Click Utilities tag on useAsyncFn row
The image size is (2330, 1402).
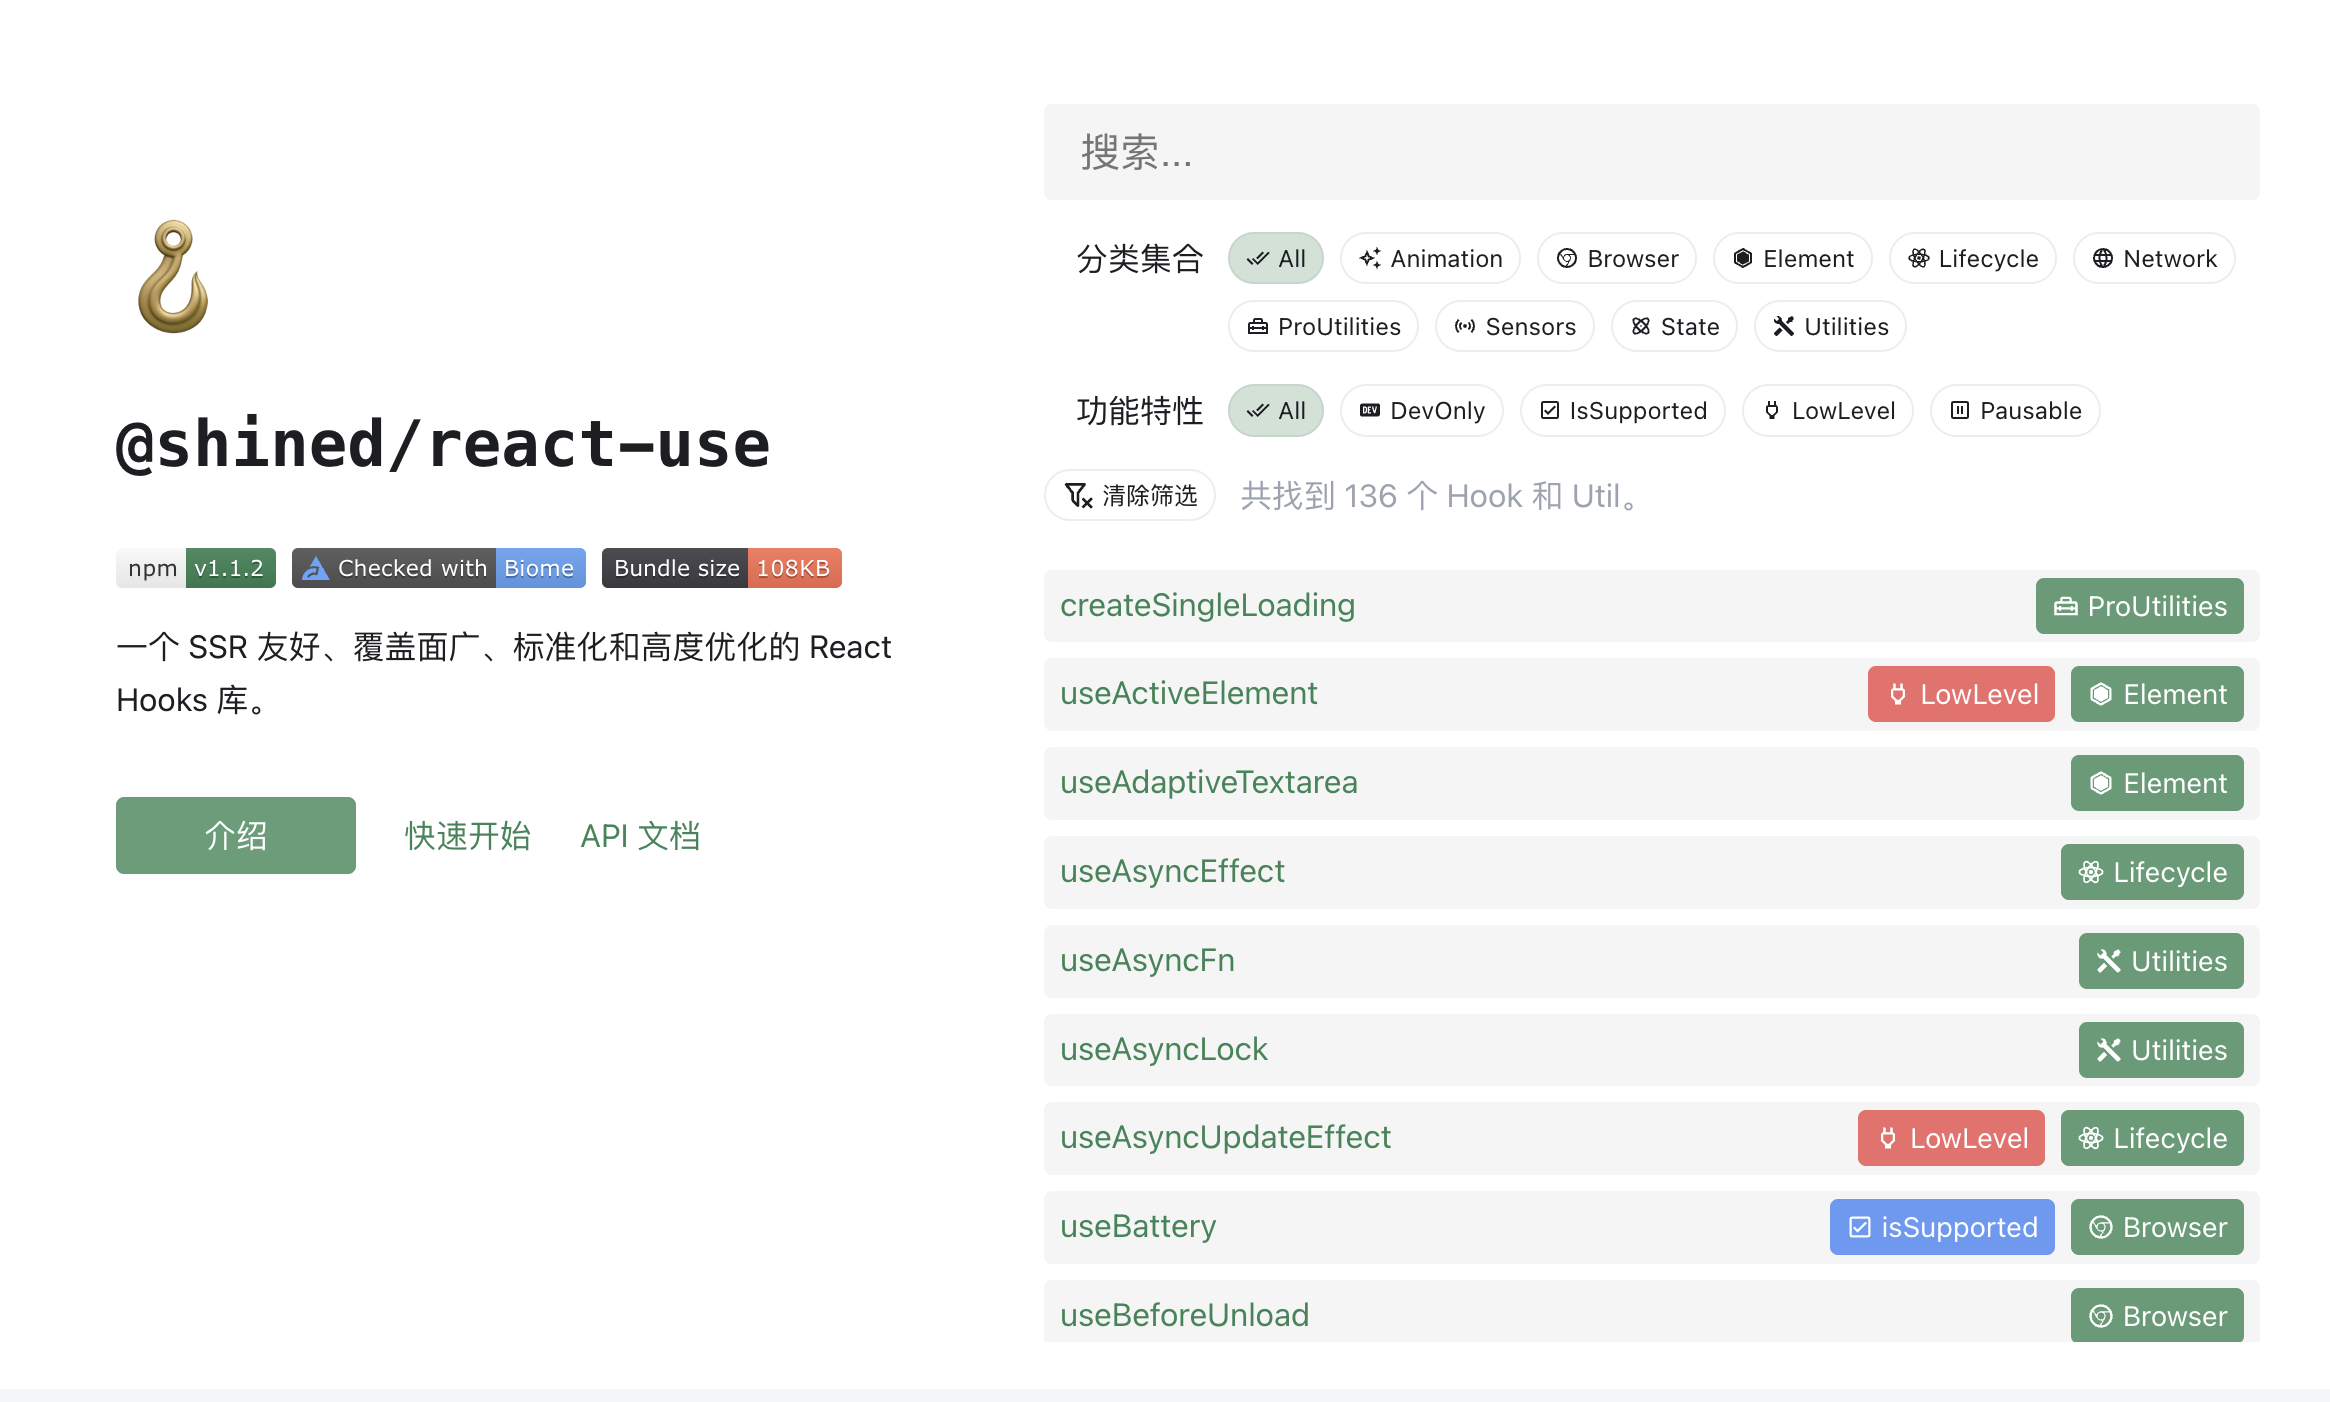(x=2161, y=961)
